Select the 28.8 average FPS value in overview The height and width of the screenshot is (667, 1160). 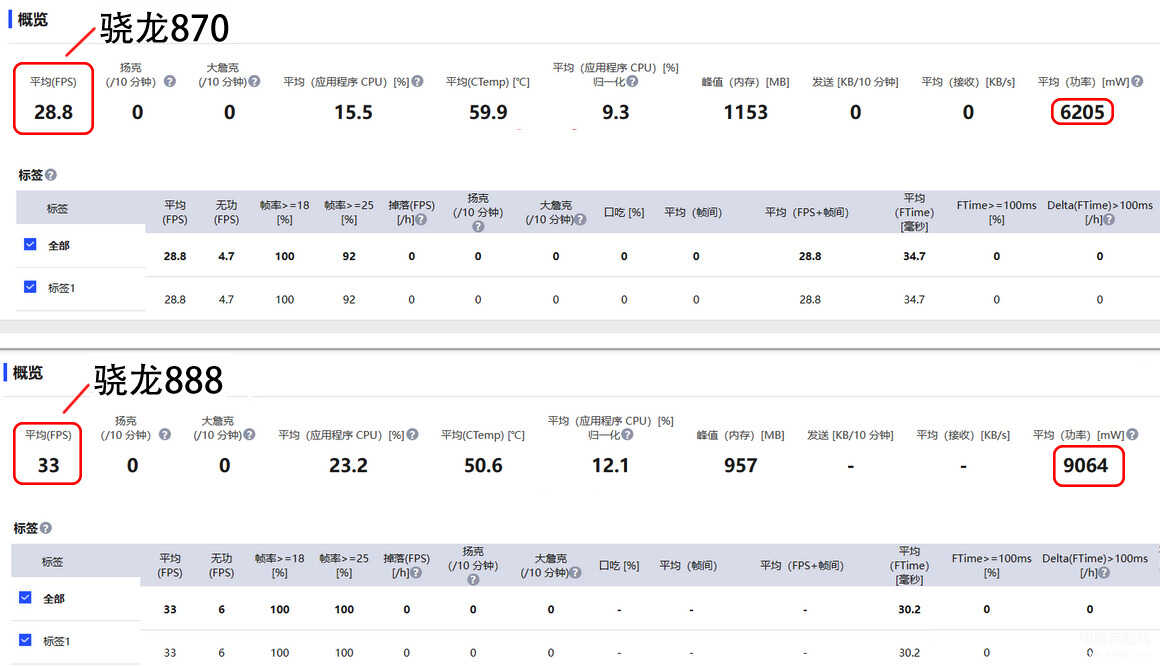coord(53,112)
